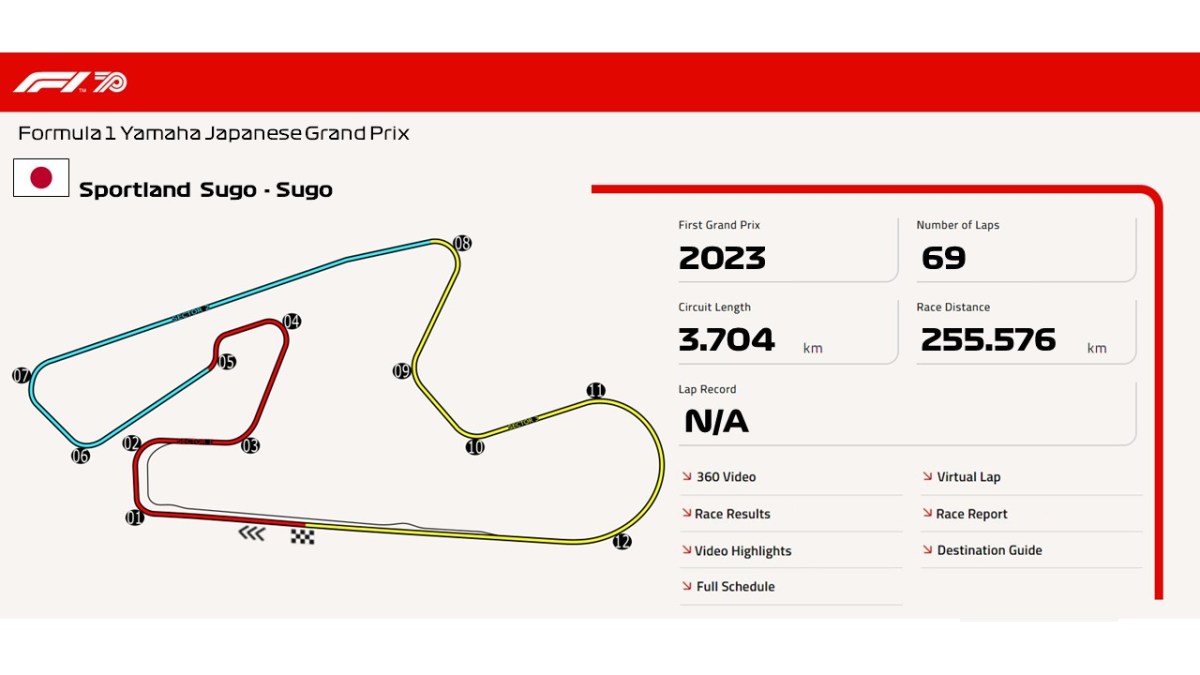Open the Race Results link
This screenshot has height=675, width=1200.
pyautogui.click(x=732, y=514)
